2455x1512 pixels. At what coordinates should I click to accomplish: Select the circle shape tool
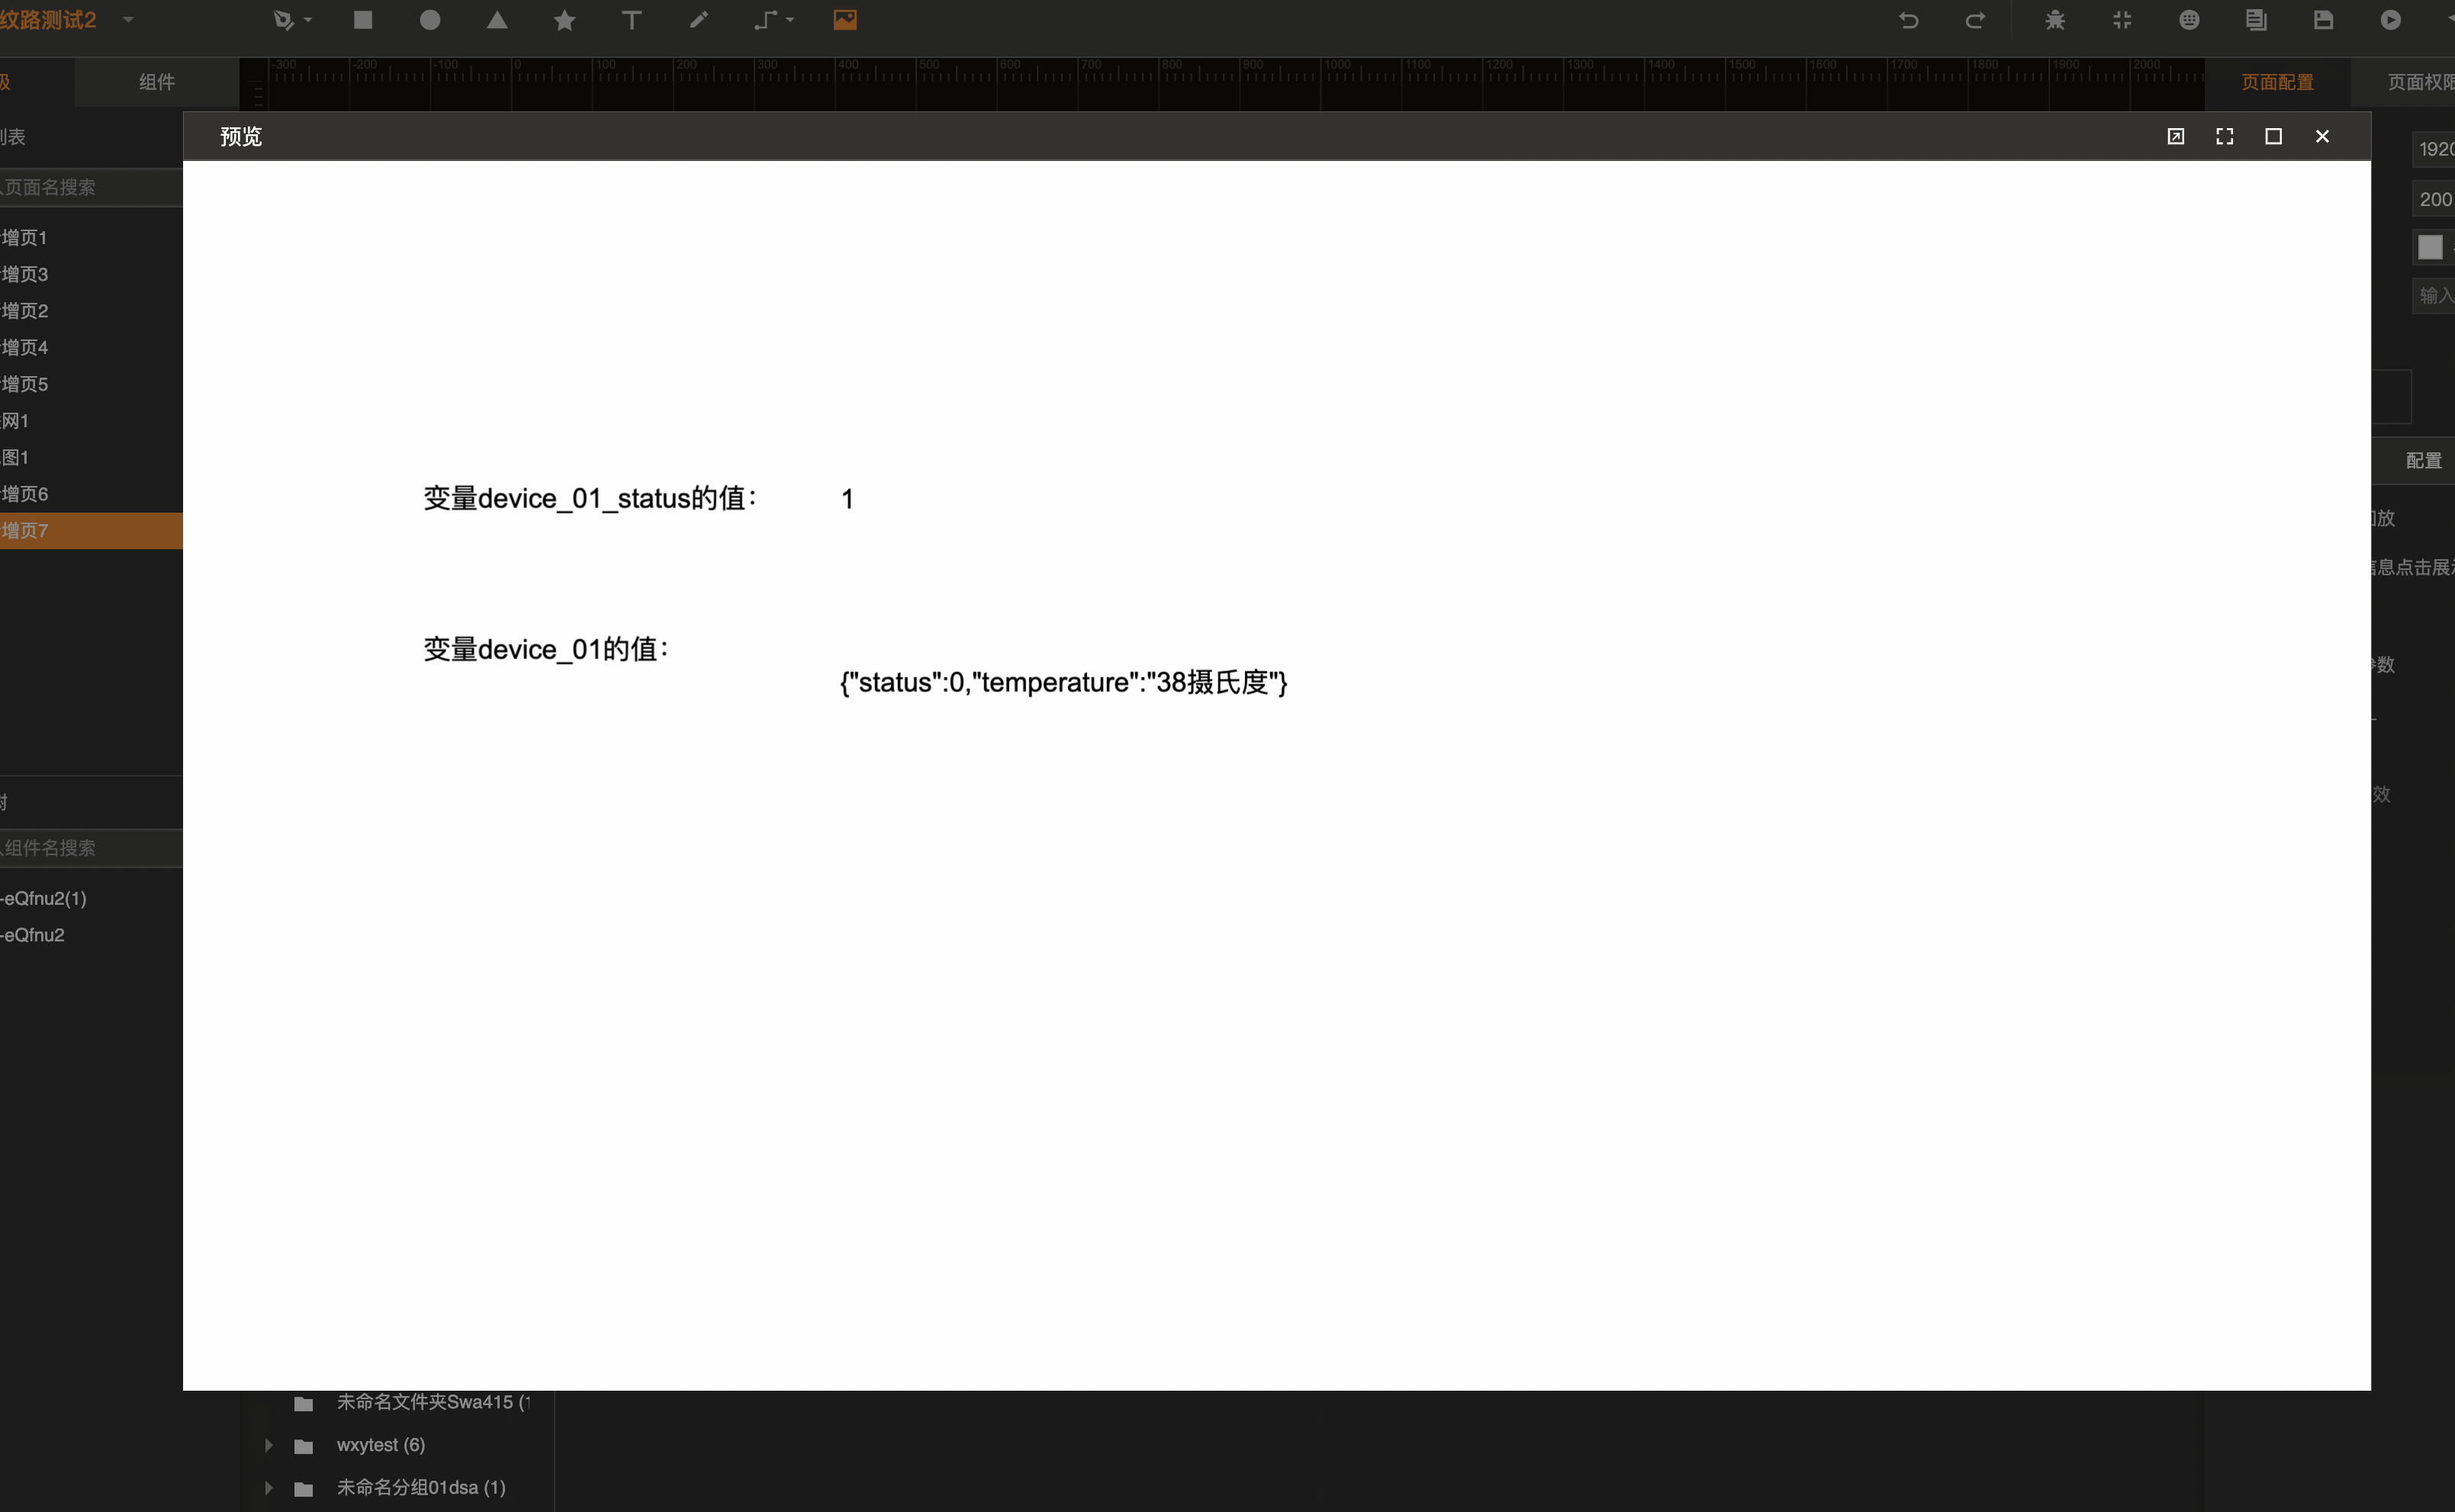pos(430,20)
